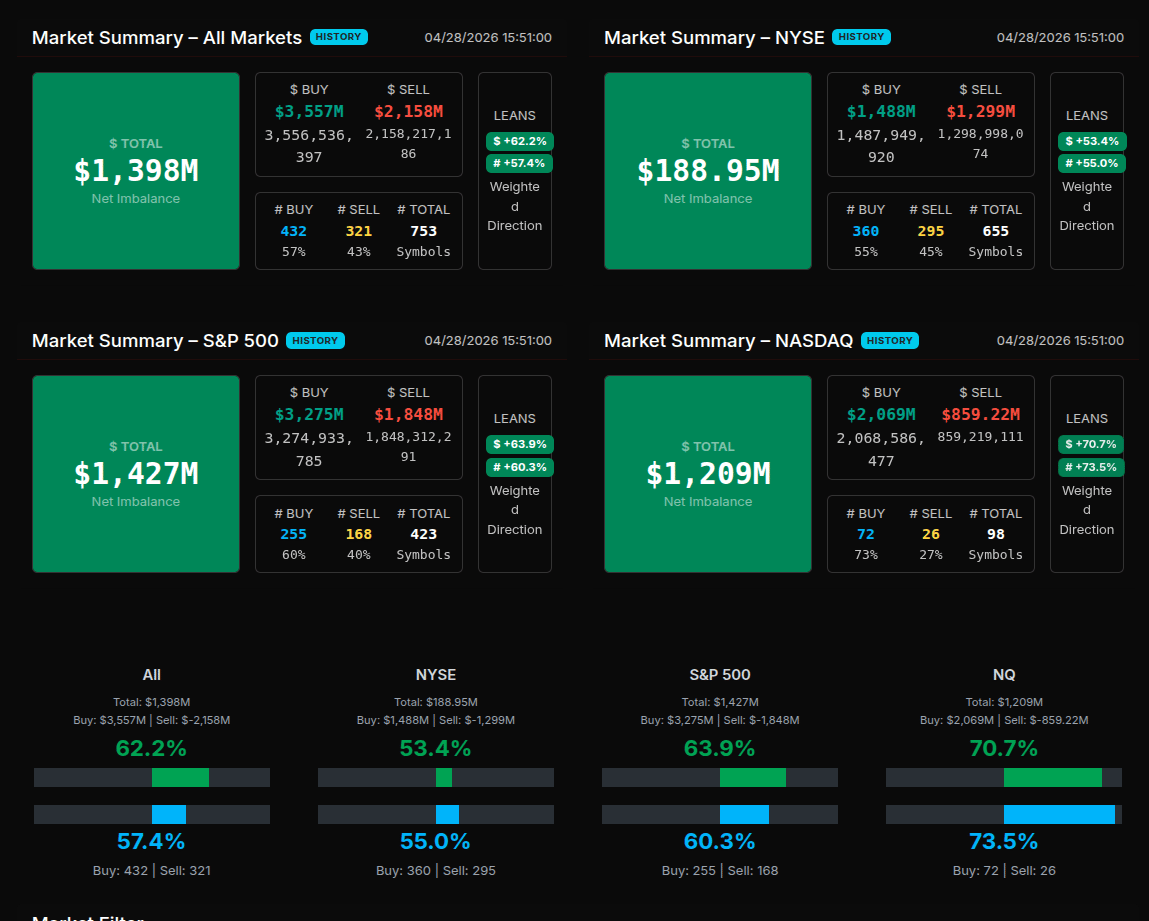Click the # +55.0% NYSE lean badge

1091,163
